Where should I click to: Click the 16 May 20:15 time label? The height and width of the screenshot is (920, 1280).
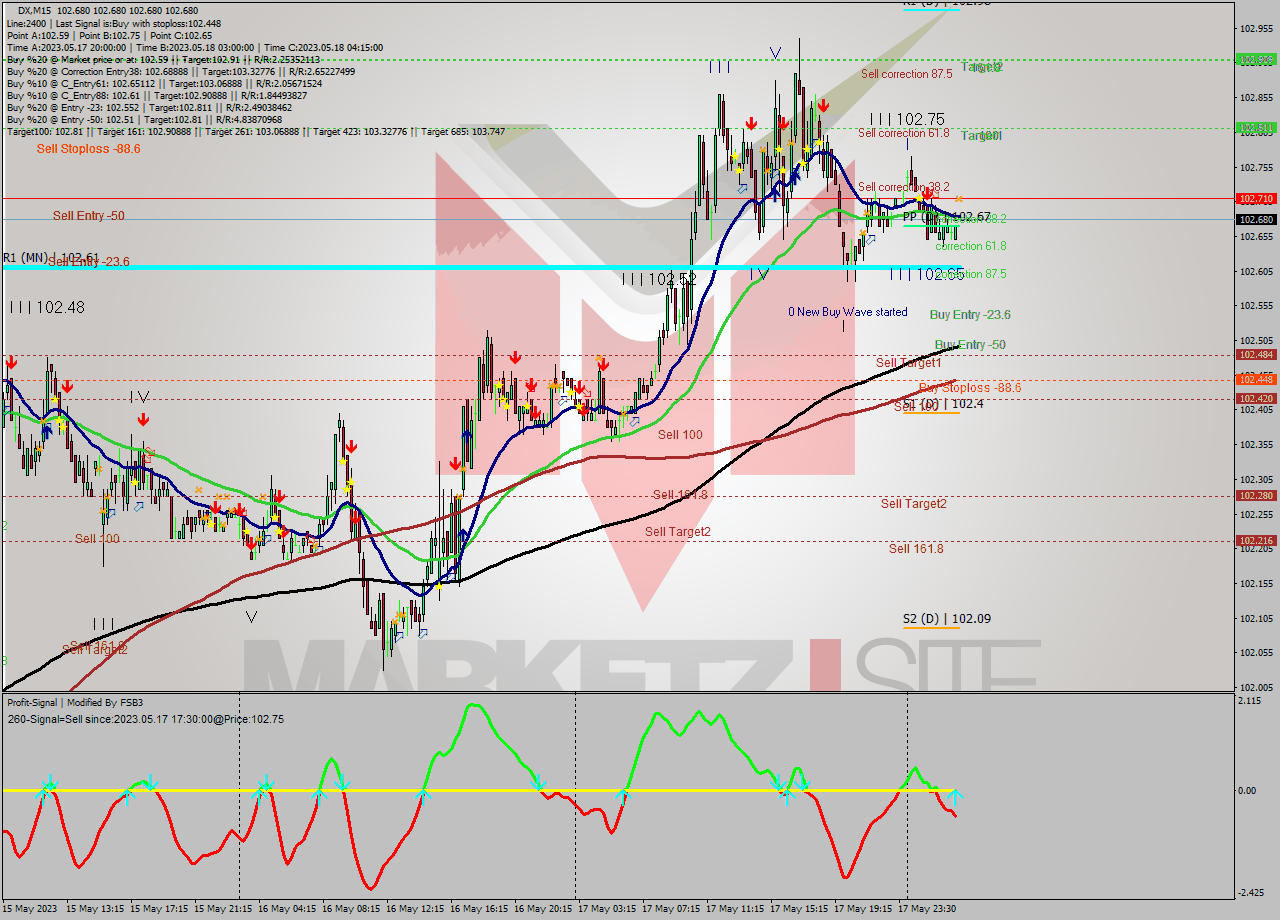[x=543, y=909]
